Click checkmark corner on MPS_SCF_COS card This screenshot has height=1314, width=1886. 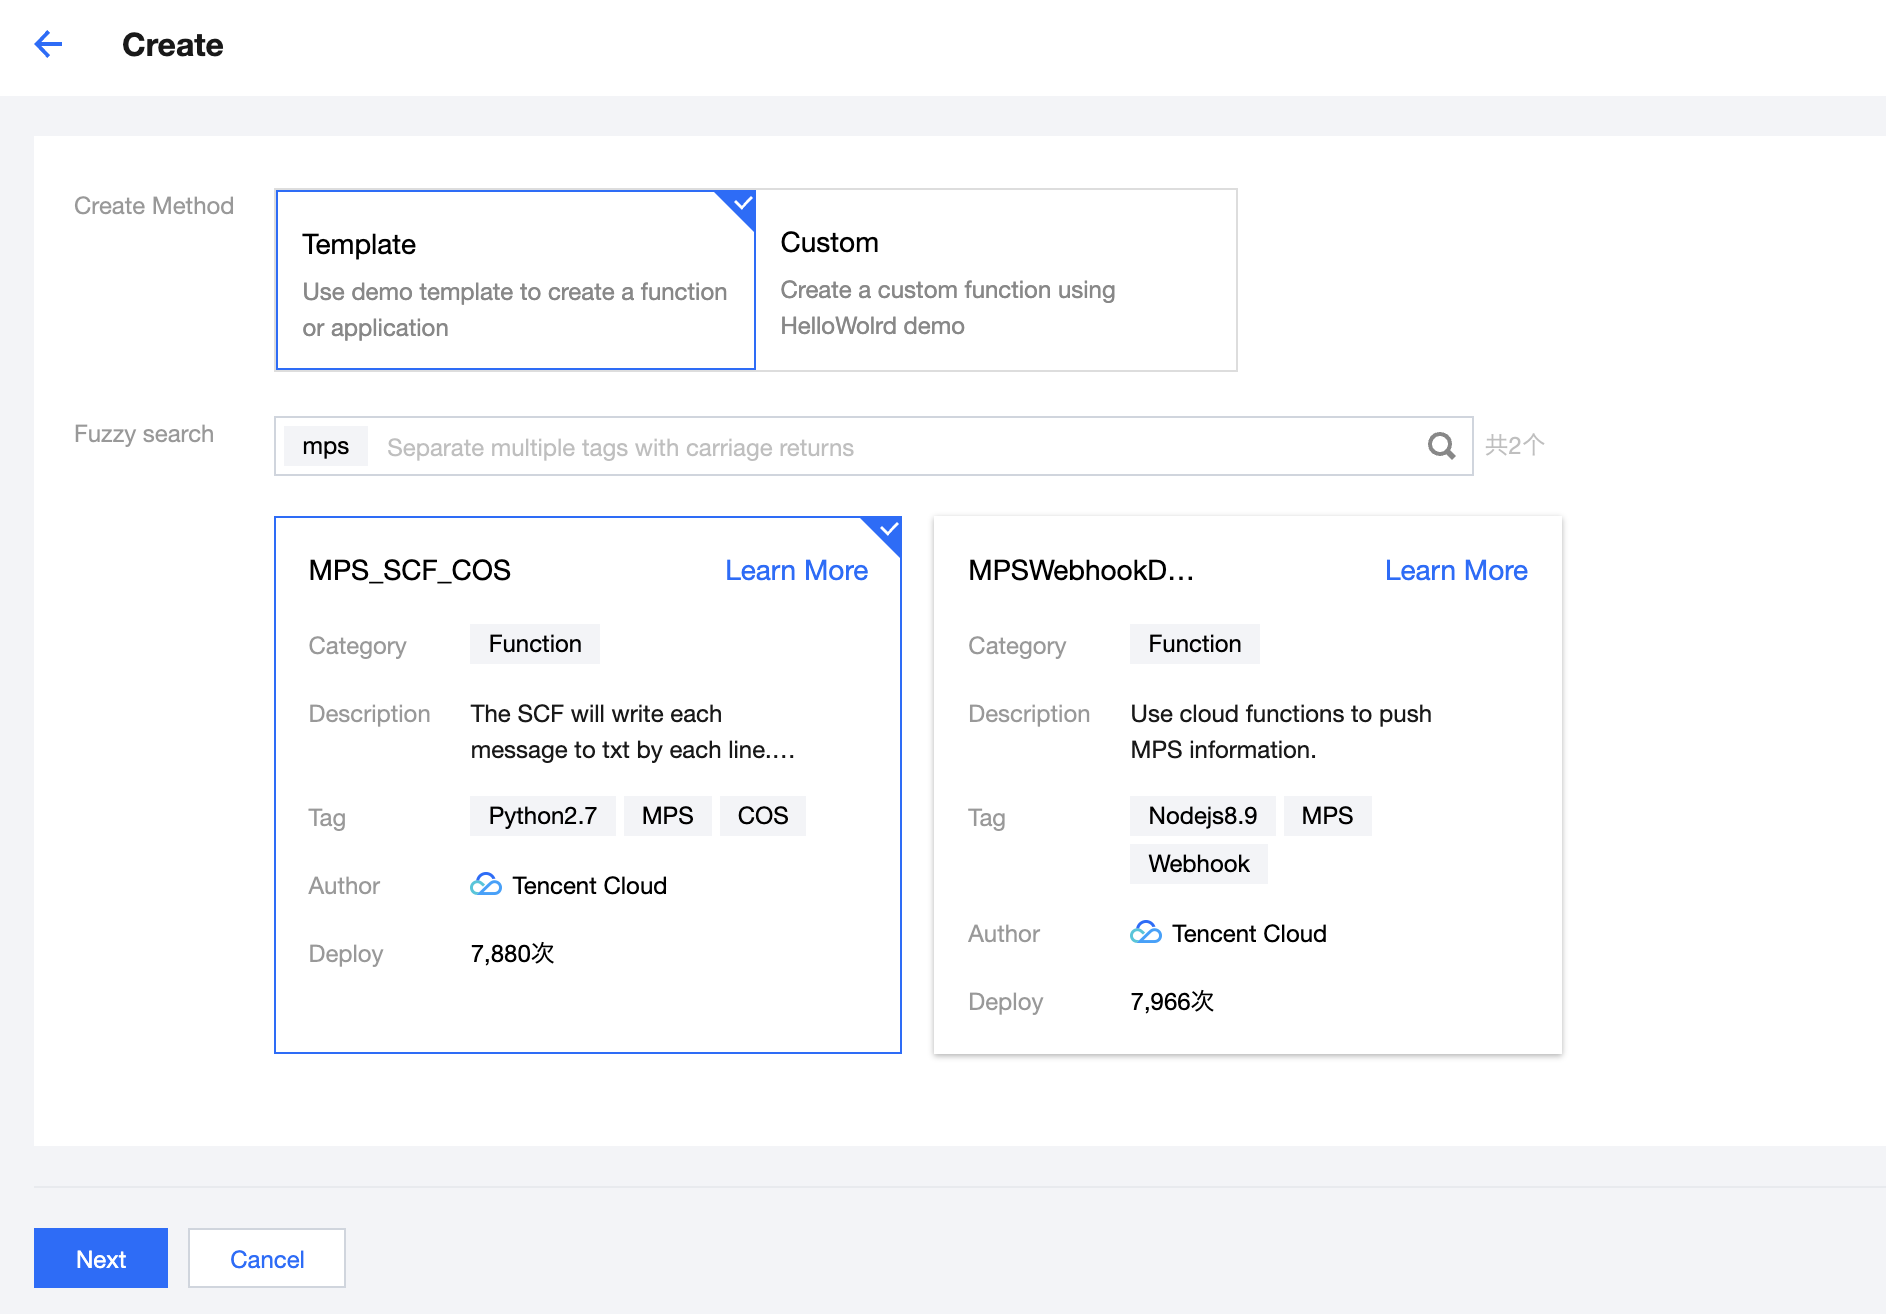click(887, 530)
